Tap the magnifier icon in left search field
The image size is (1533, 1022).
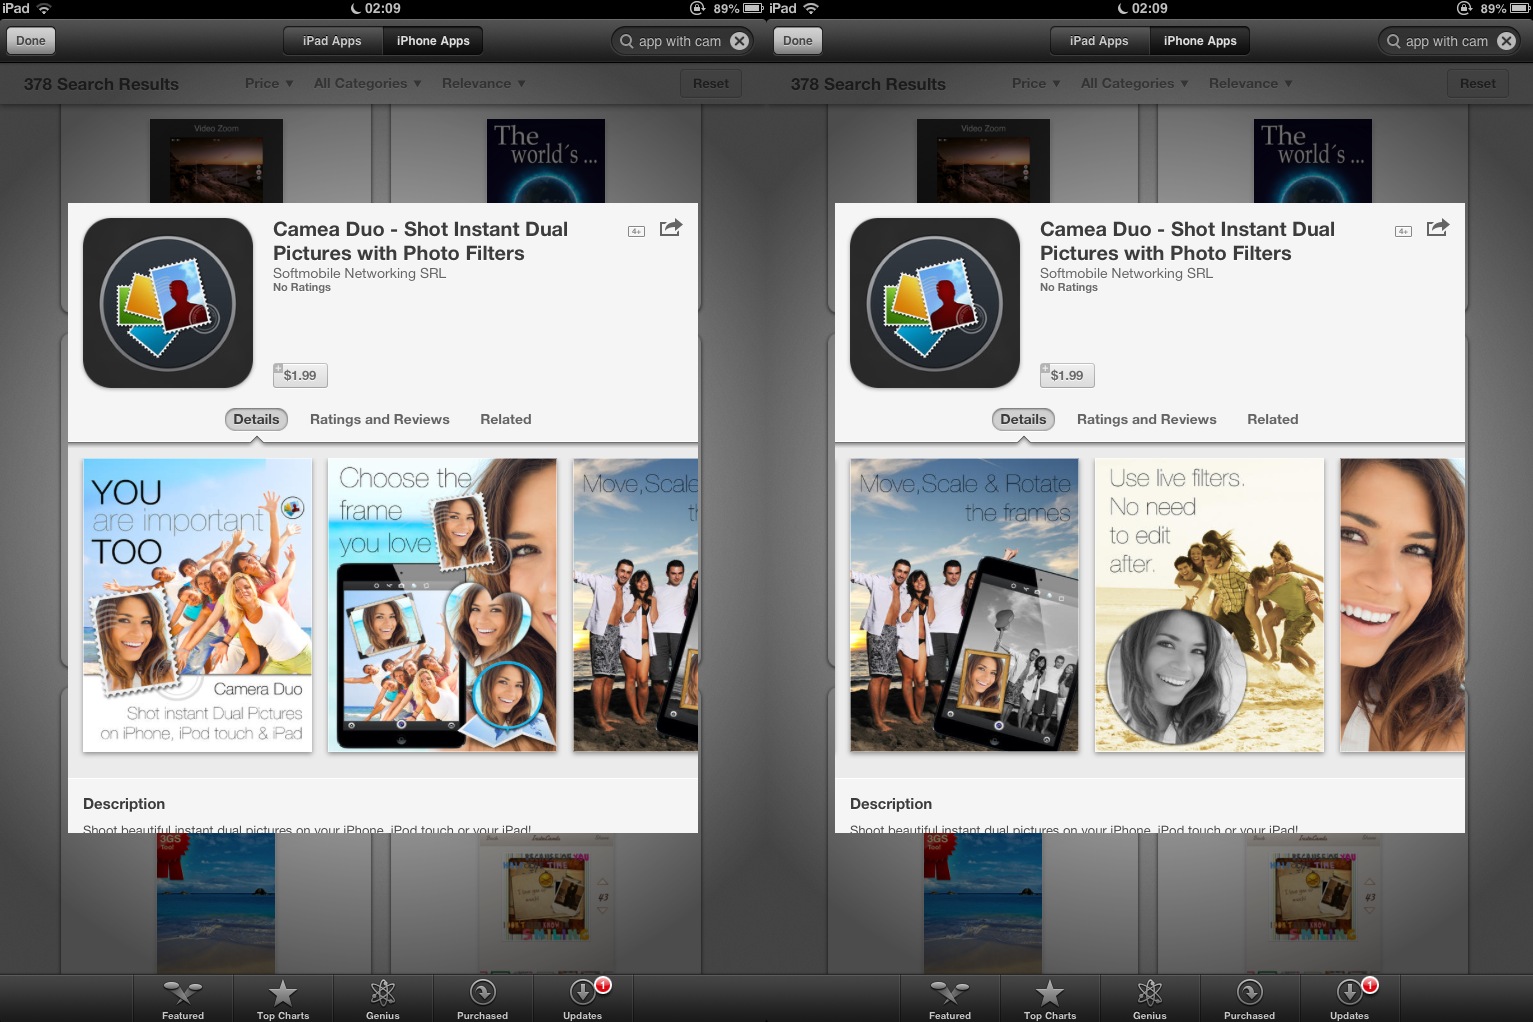(627, 41)
